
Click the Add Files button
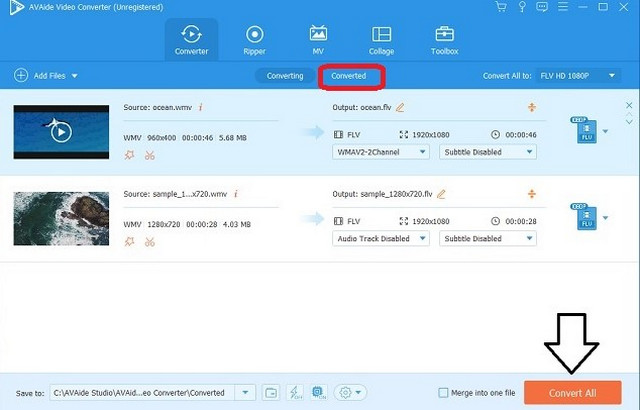coord(40,75)
